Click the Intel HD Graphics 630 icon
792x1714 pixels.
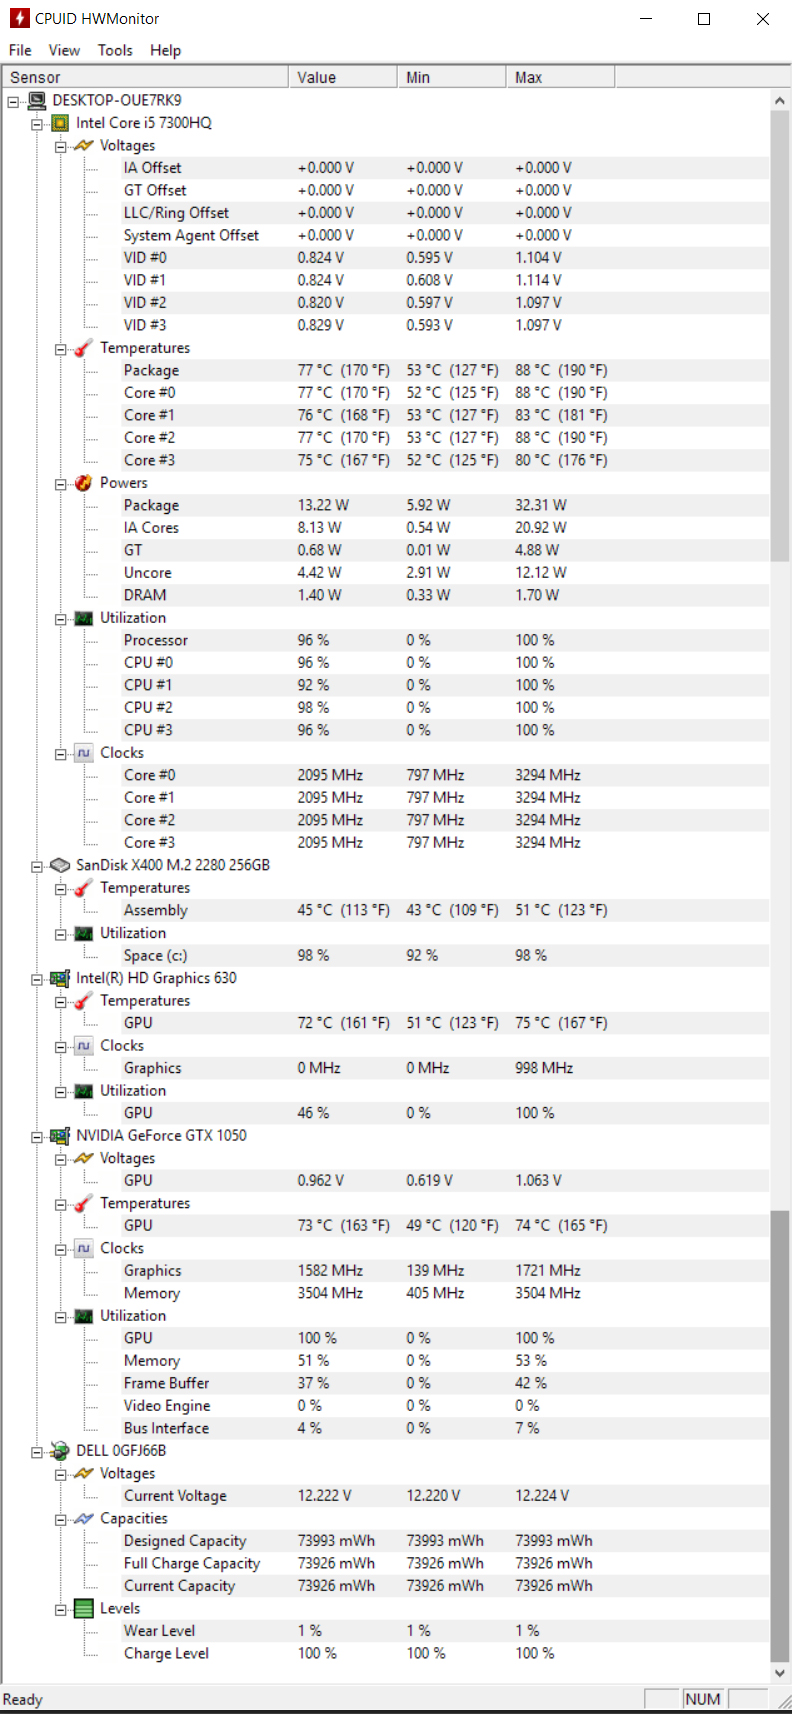pyautogui.click(x=60, y=978)
